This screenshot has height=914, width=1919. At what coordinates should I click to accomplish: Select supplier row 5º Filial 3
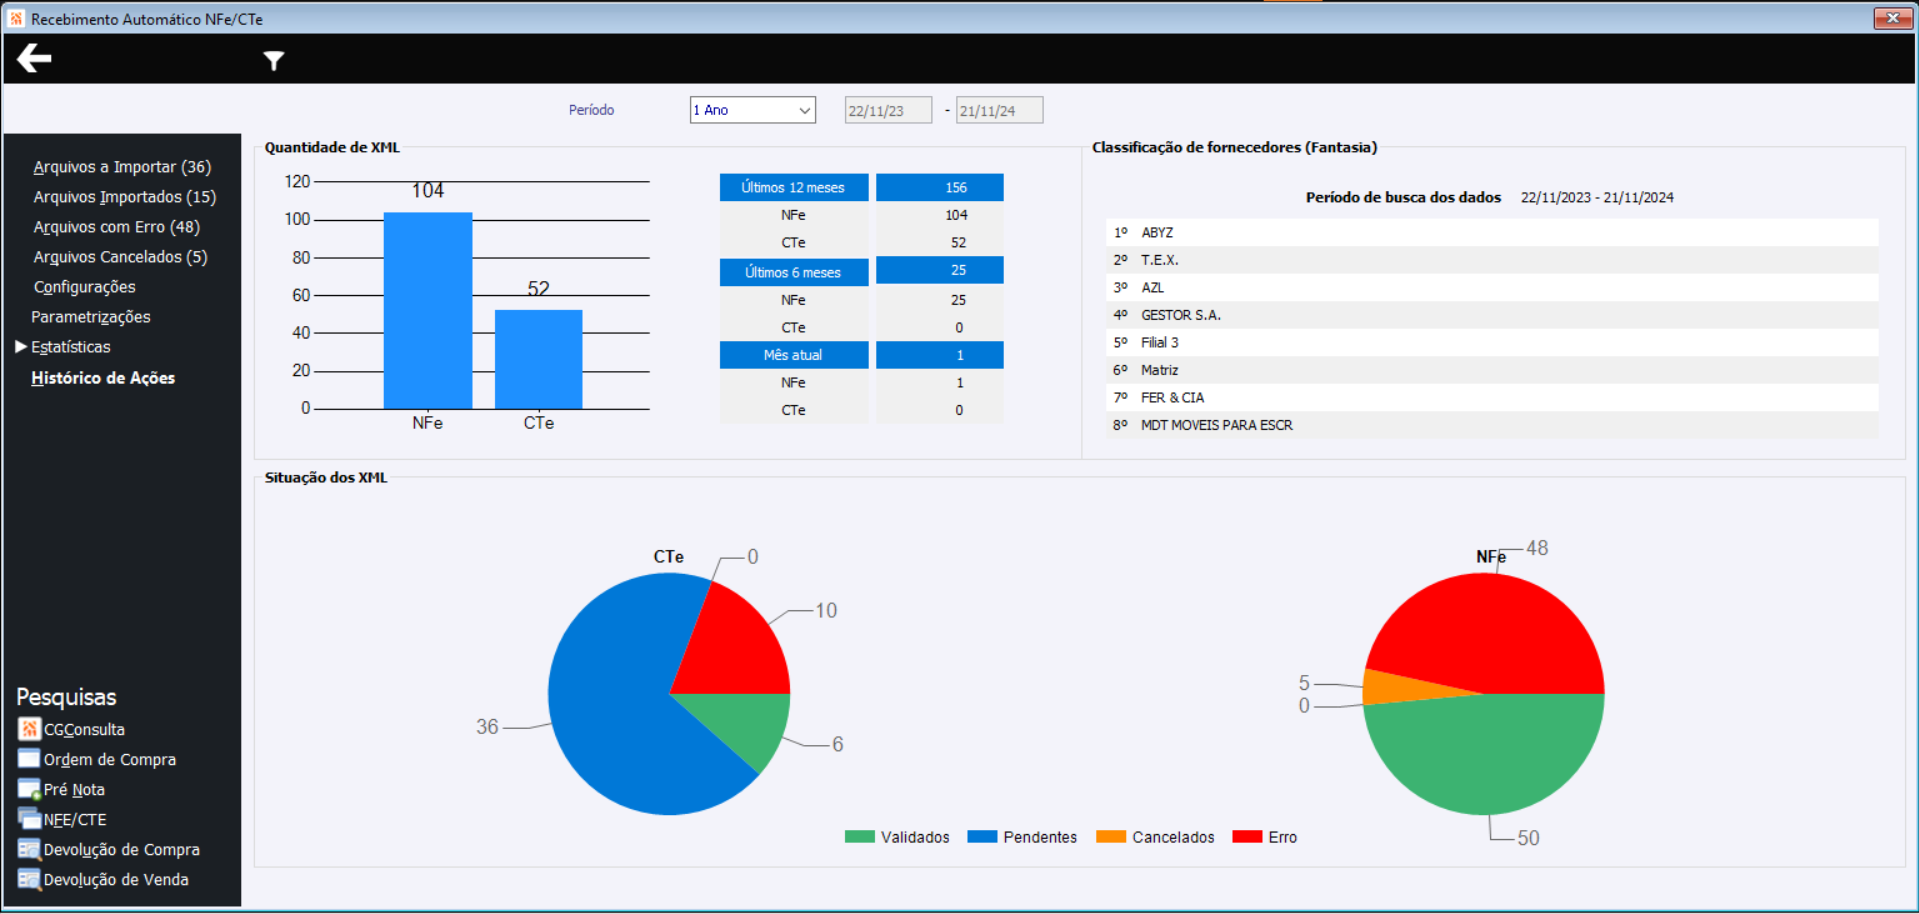pyautogui.click(x=1492, y=342)
